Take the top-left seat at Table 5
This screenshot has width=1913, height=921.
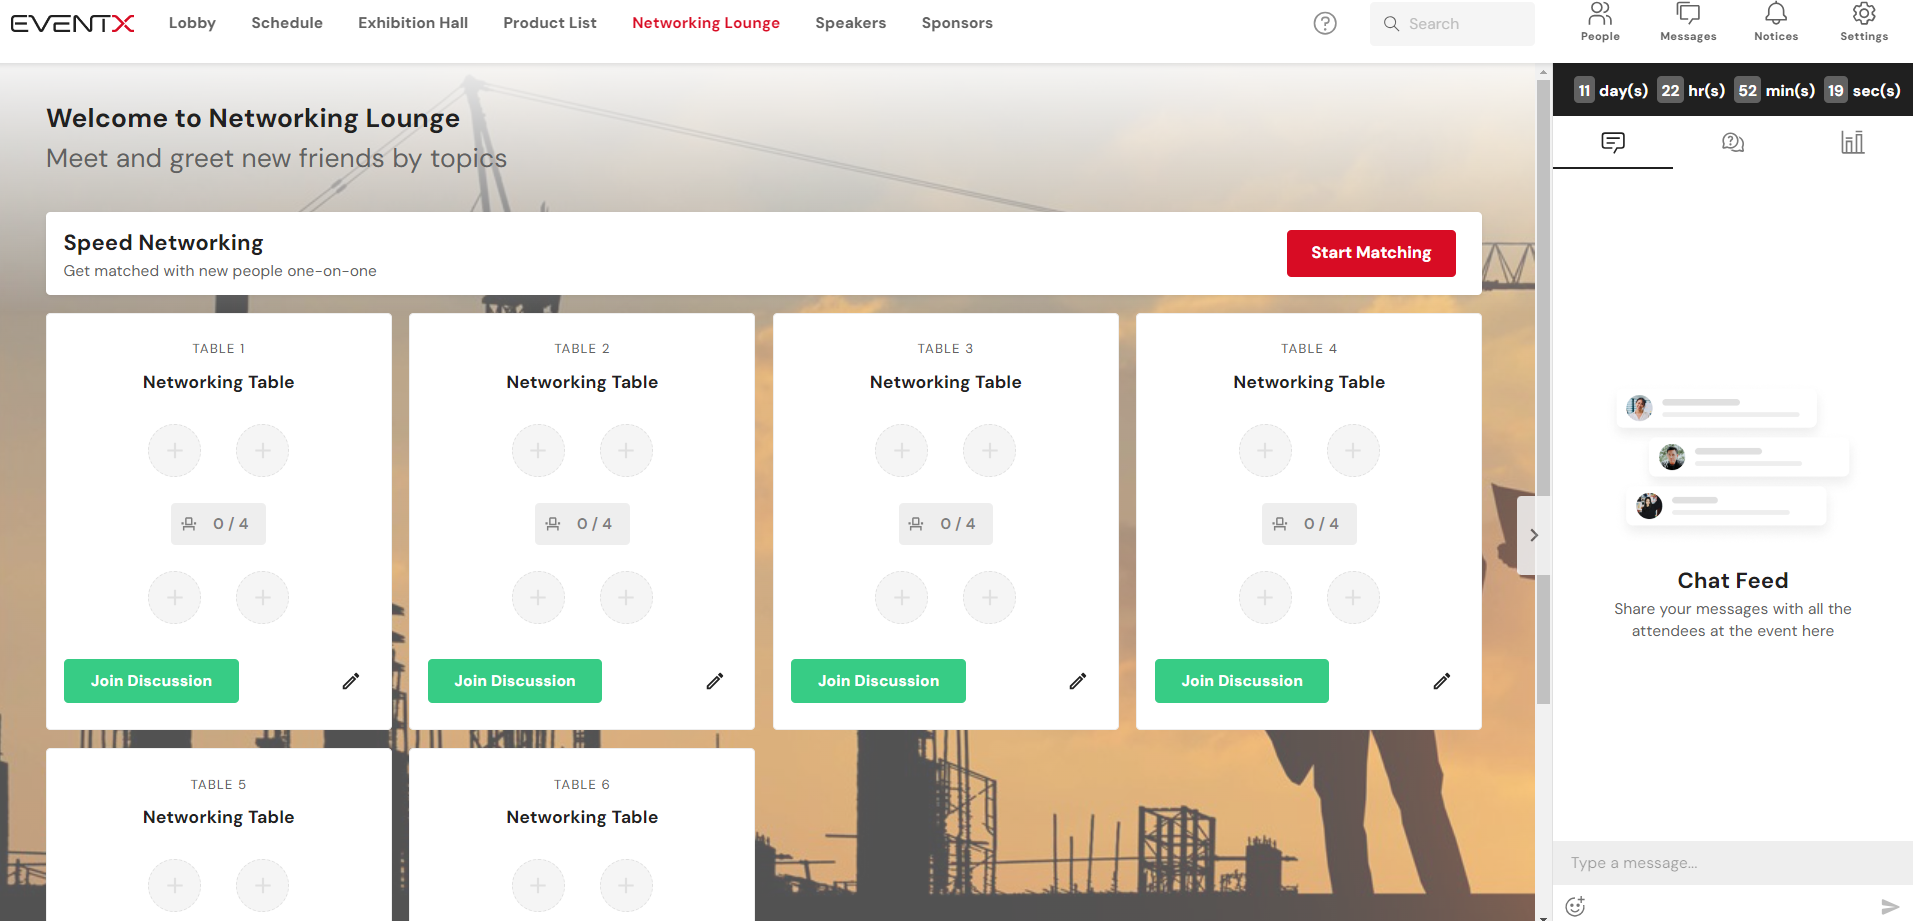(175, 886)
